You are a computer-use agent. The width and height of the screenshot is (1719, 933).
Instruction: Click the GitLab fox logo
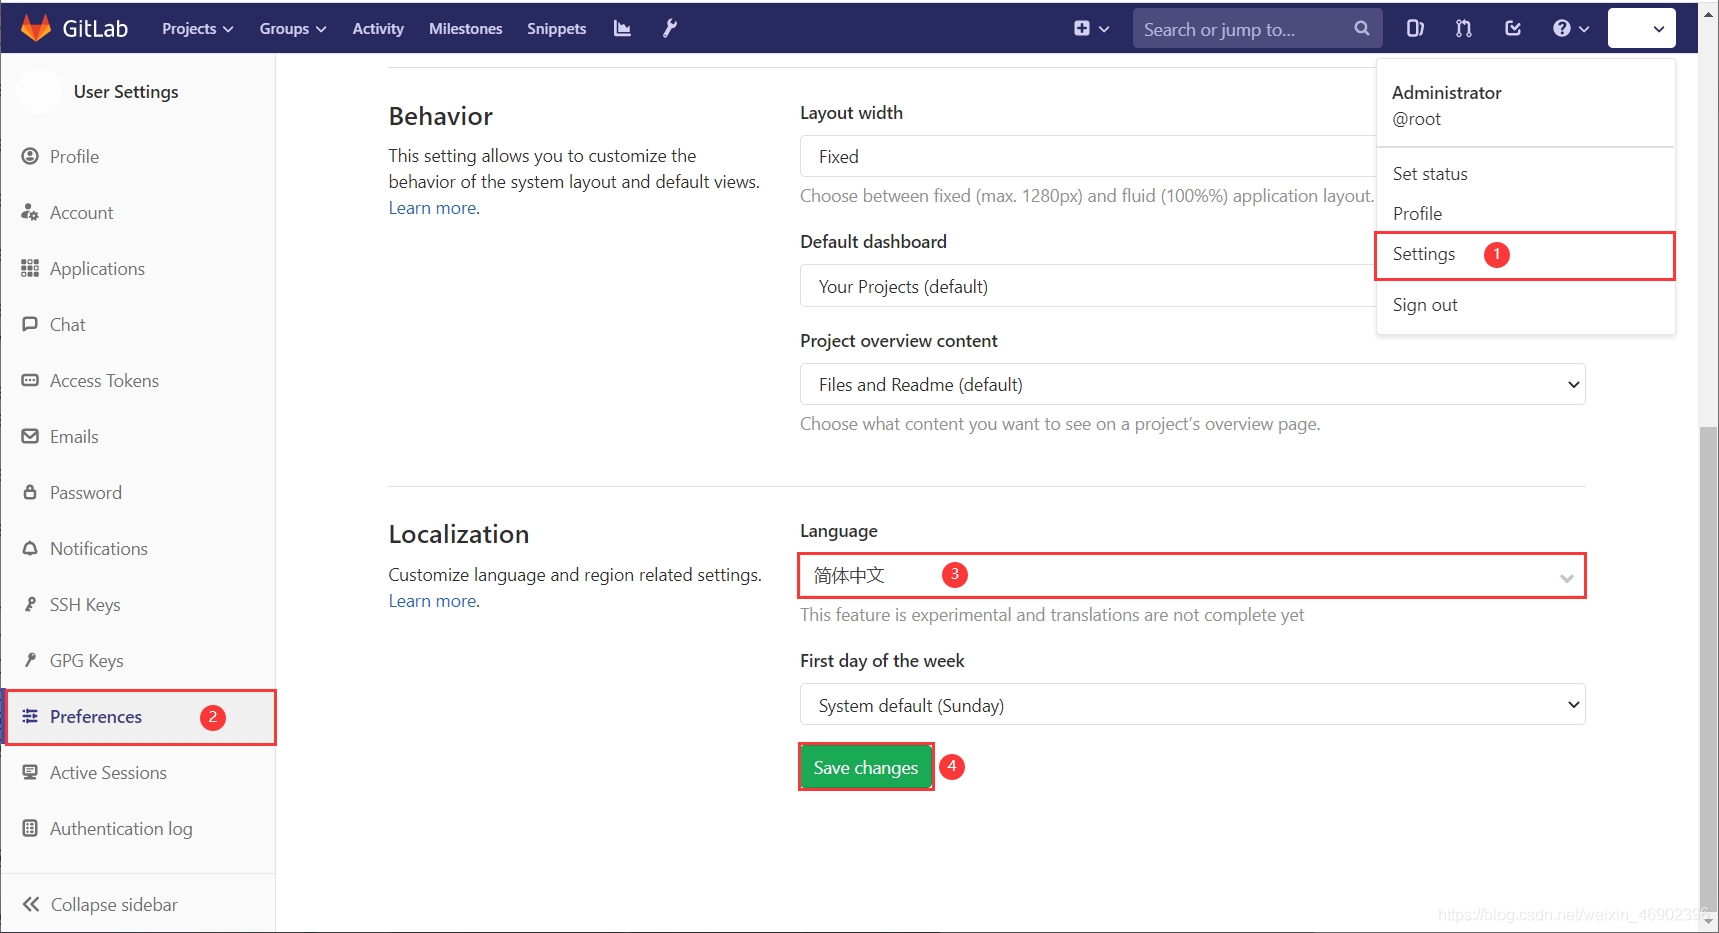[36, 28]
